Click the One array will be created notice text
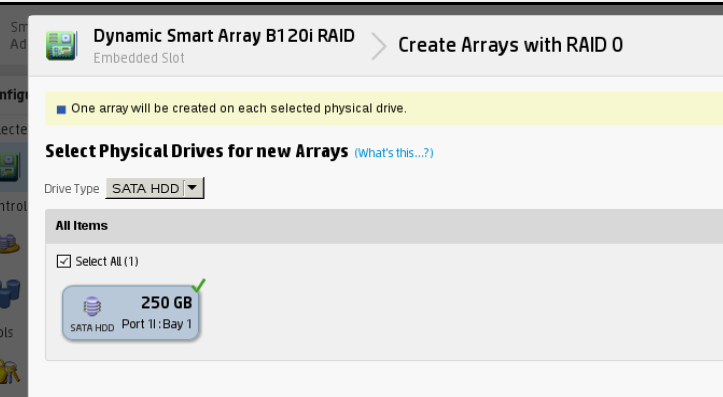The image size is (723, 397). [239, 108]
